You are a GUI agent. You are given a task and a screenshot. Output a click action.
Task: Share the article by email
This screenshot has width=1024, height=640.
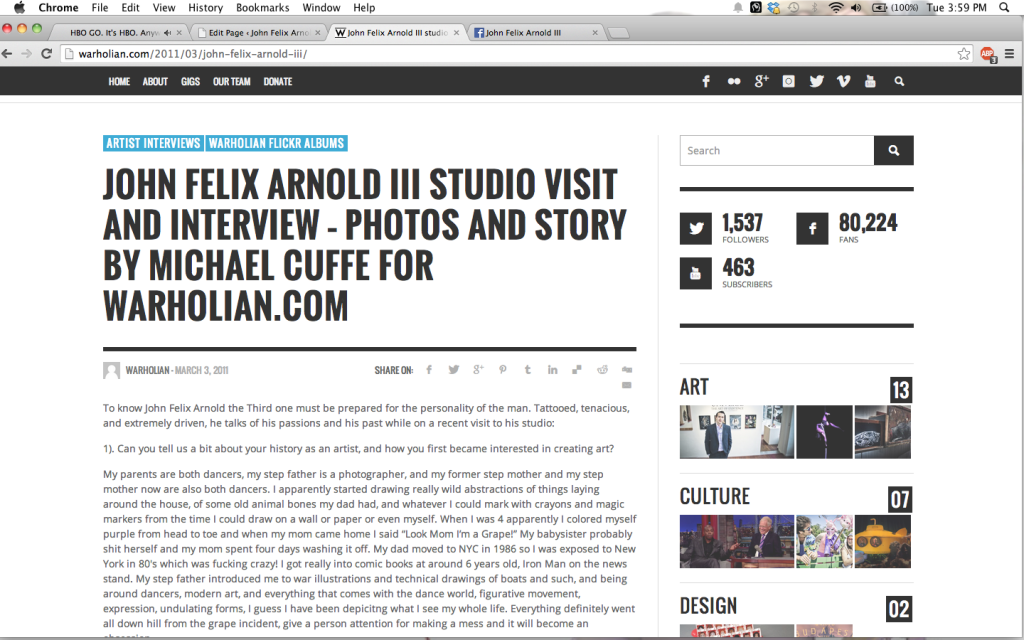coord(627,385)
